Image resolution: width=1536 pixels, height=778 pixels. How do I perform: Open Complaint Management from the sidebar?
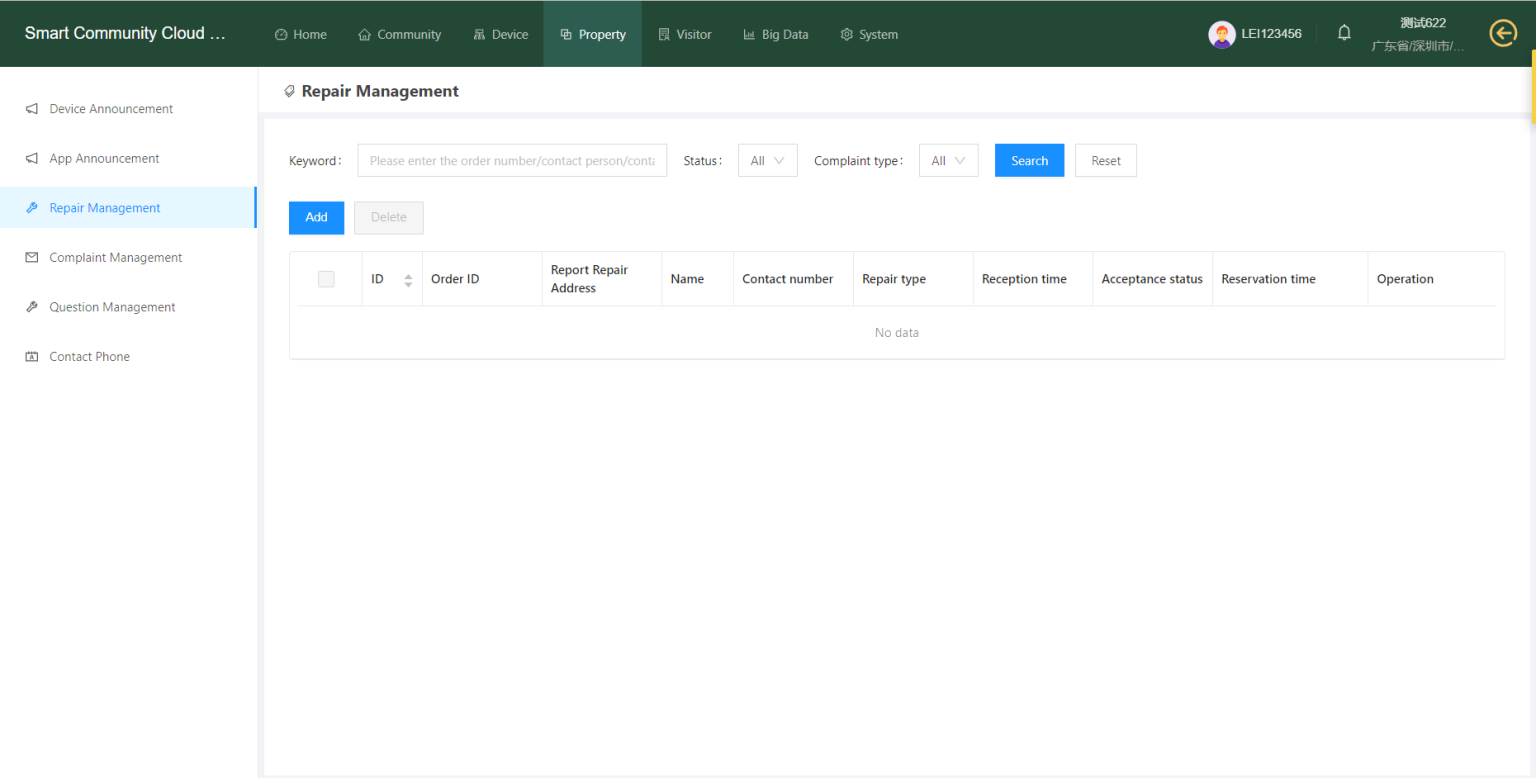(115, 257)
